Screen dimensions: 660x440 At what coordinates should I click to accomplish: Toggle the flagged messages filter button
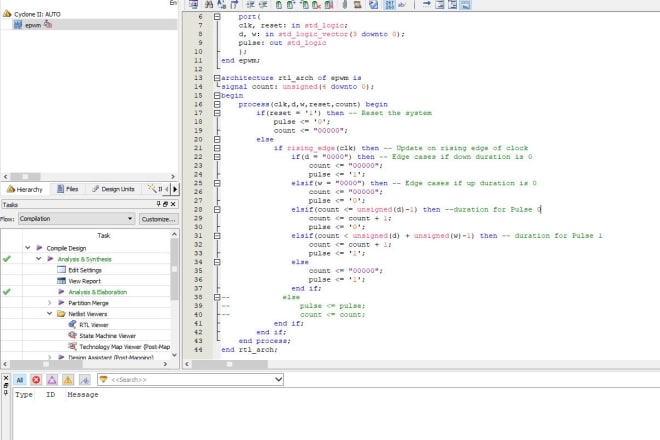coord(85,380)
